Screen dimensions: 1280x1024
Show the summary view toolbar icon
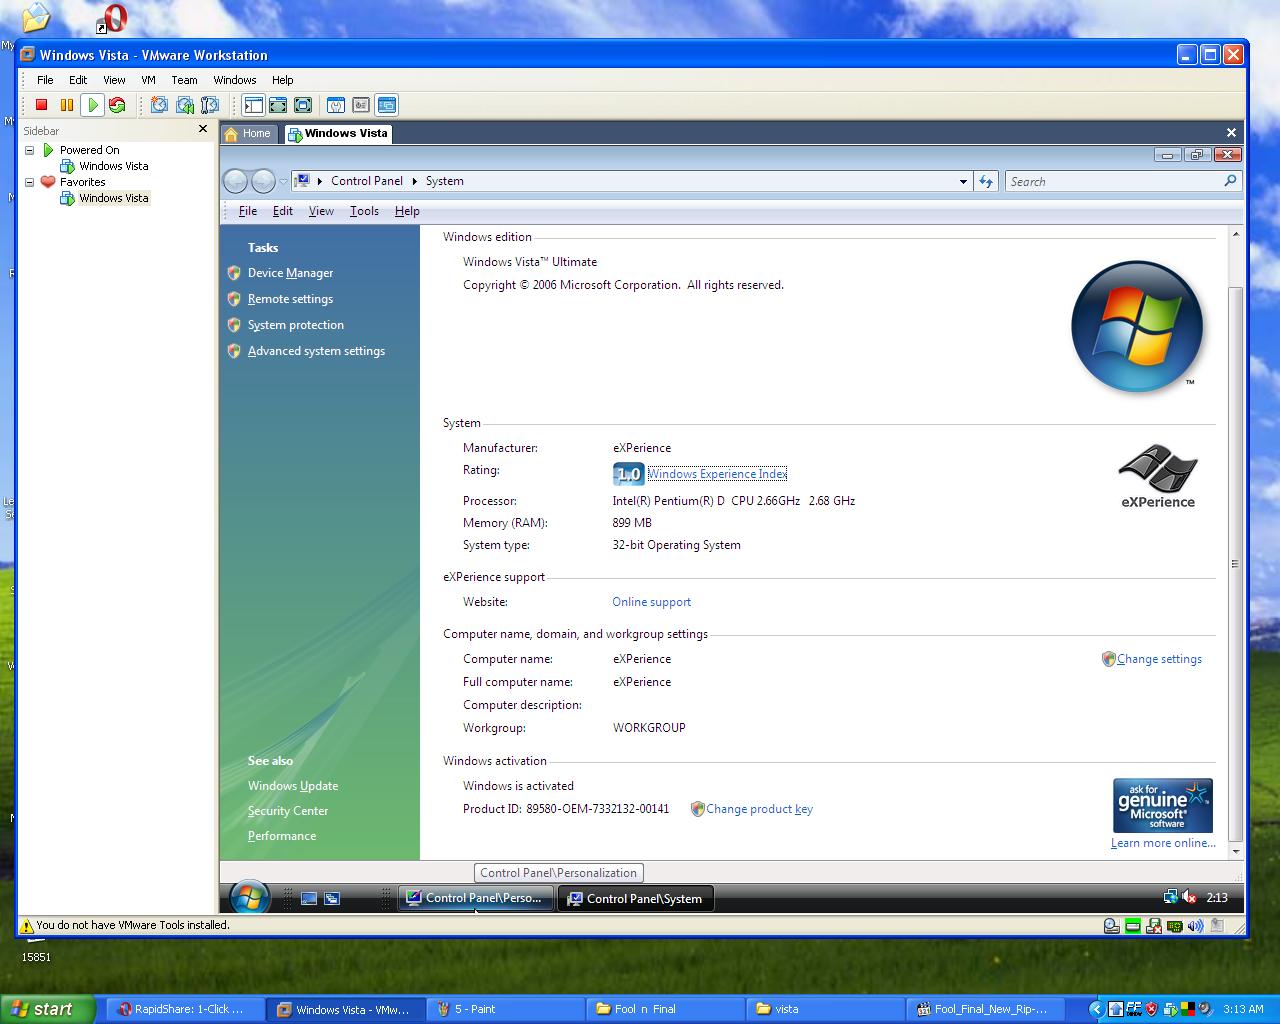tap(336, 105)
